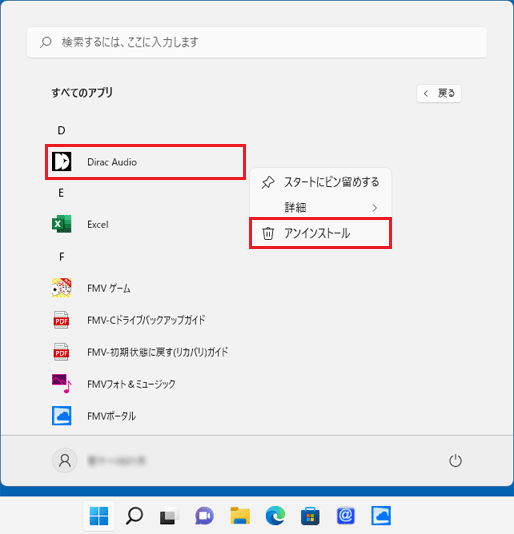The width and height of the screenshot is (514, 534).
Task: Open the 詳細 submenu entry
Action: click(321, 207)
